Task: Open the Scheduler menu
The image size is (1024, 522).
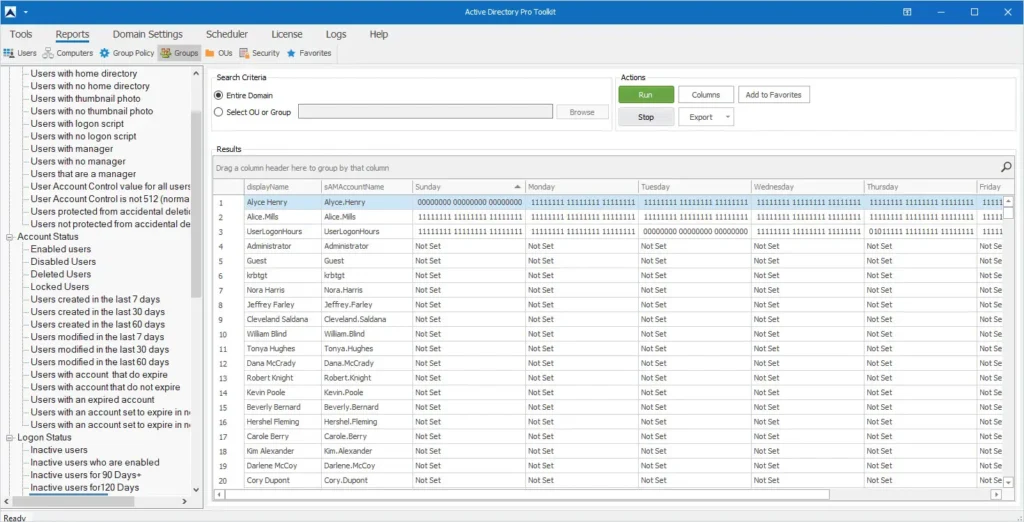Action: click(x=227, y=34)
